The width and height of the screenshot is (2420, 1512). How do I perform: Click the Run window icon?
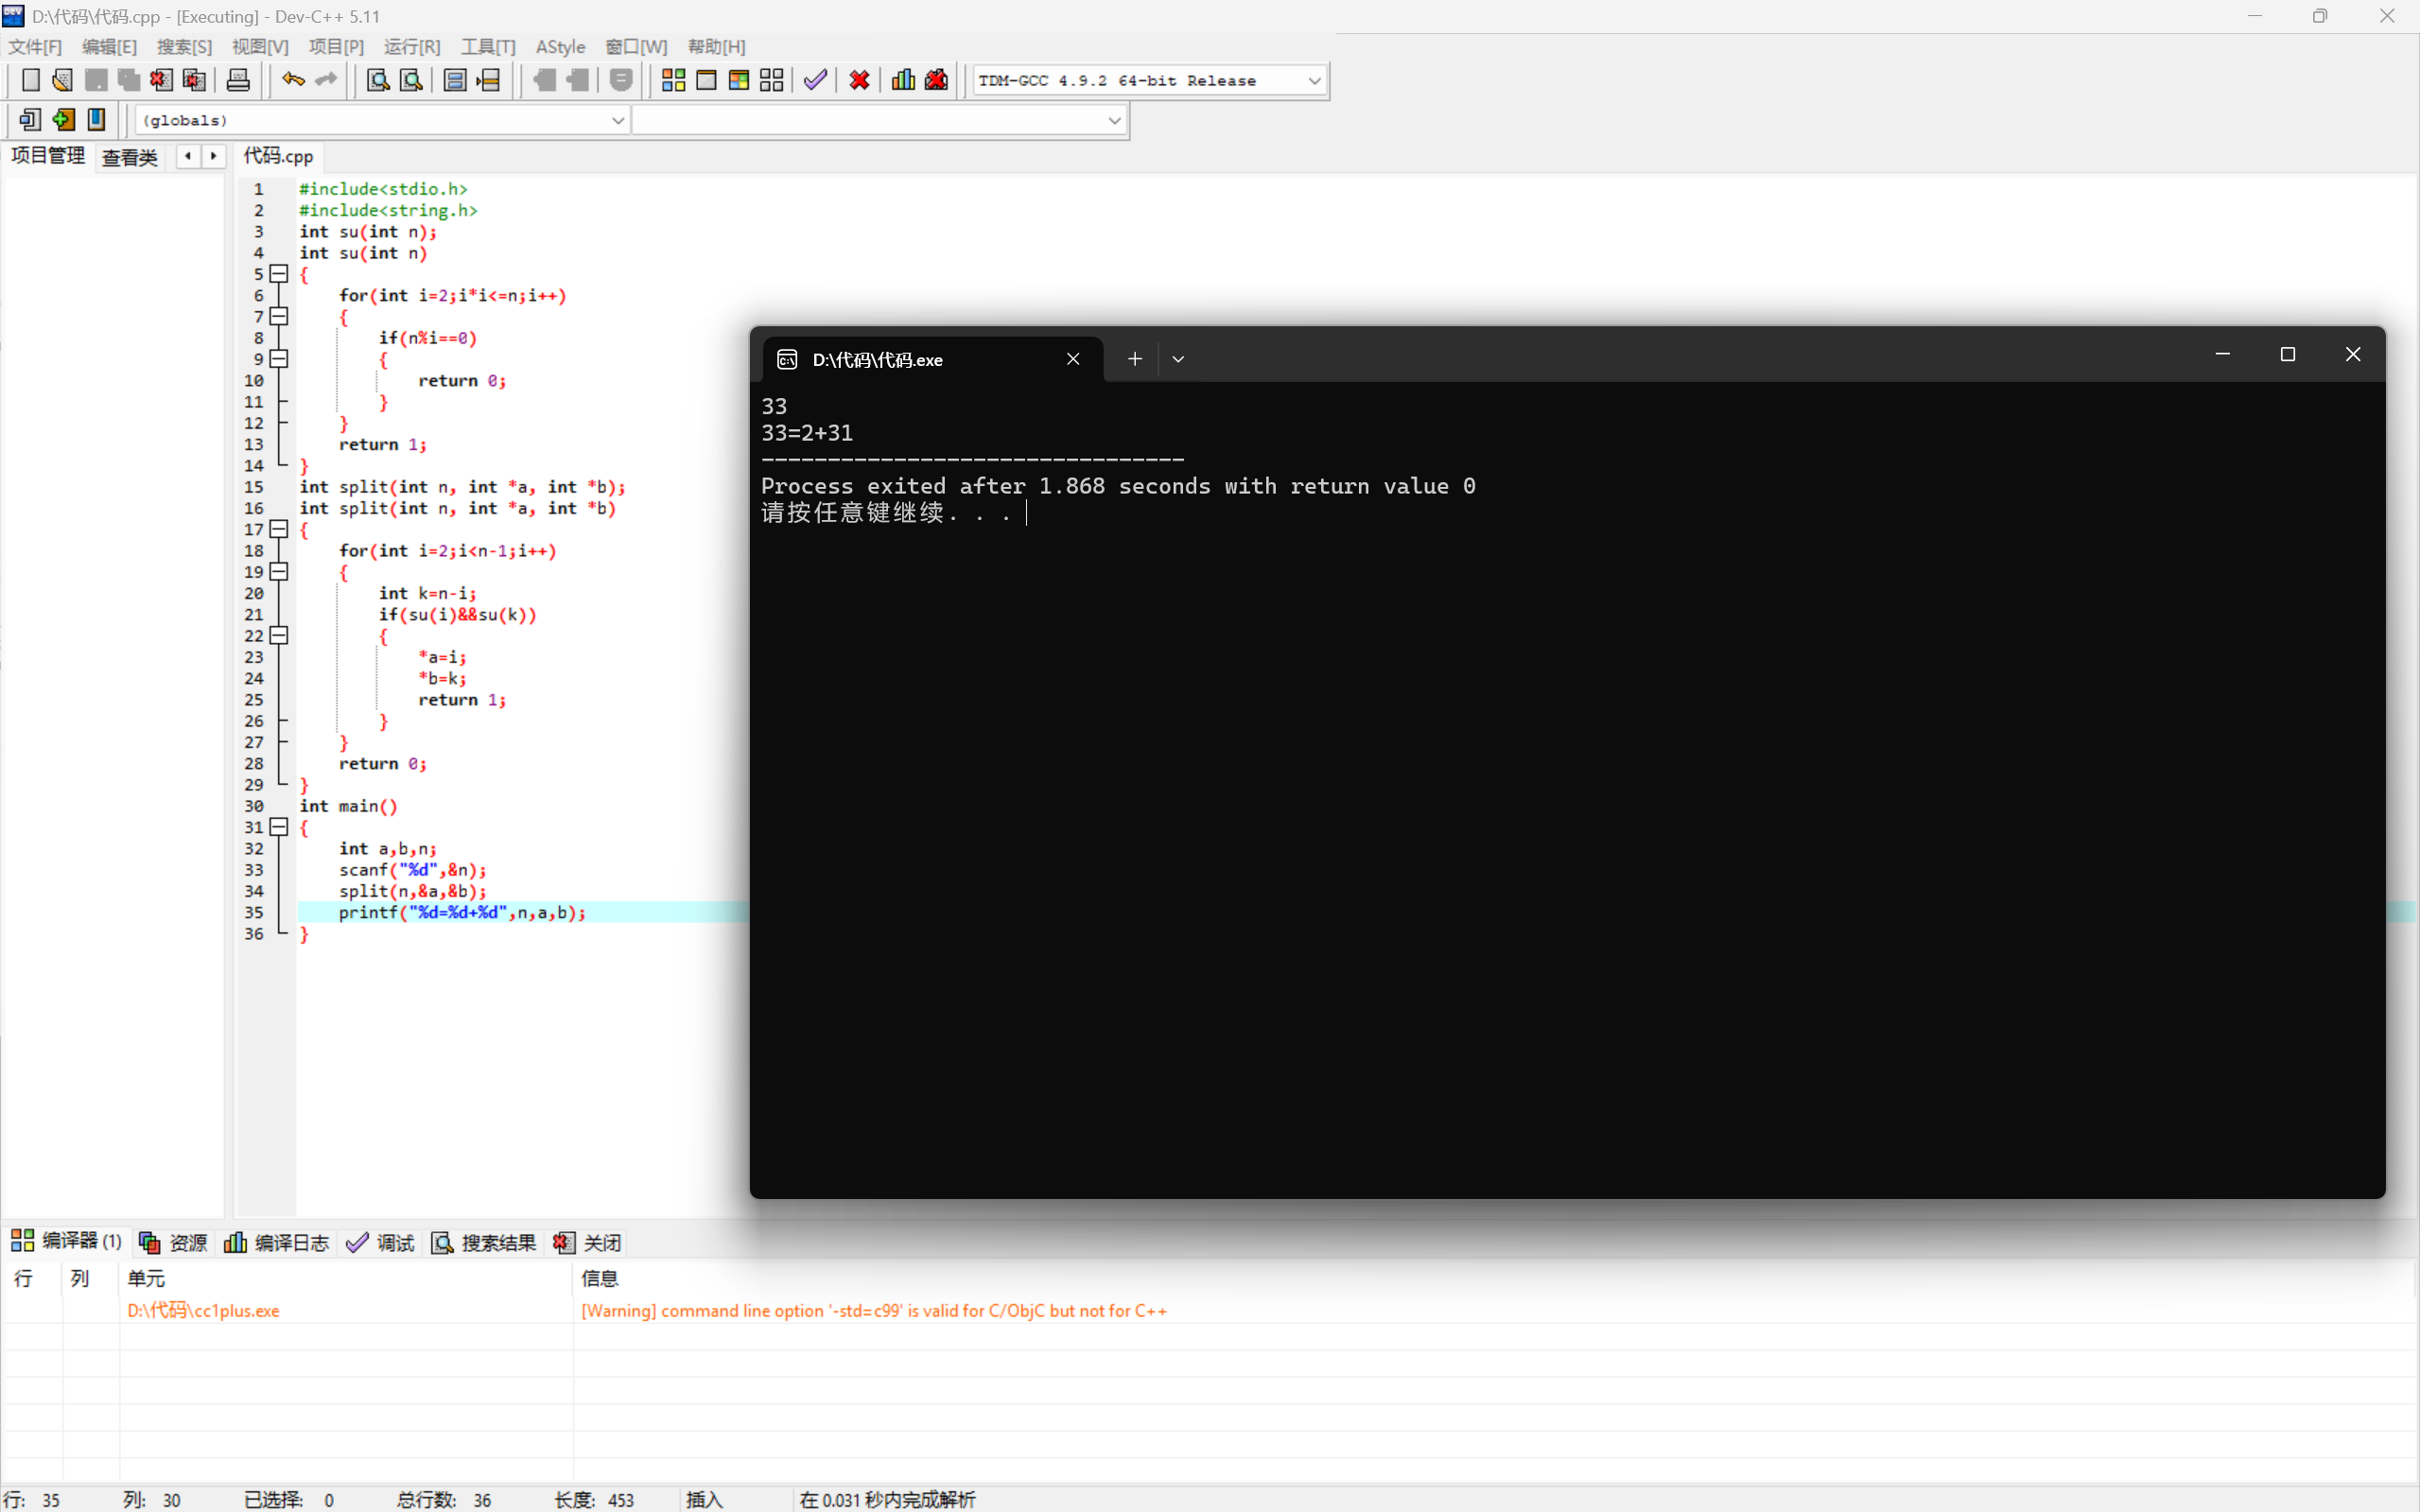706,80
